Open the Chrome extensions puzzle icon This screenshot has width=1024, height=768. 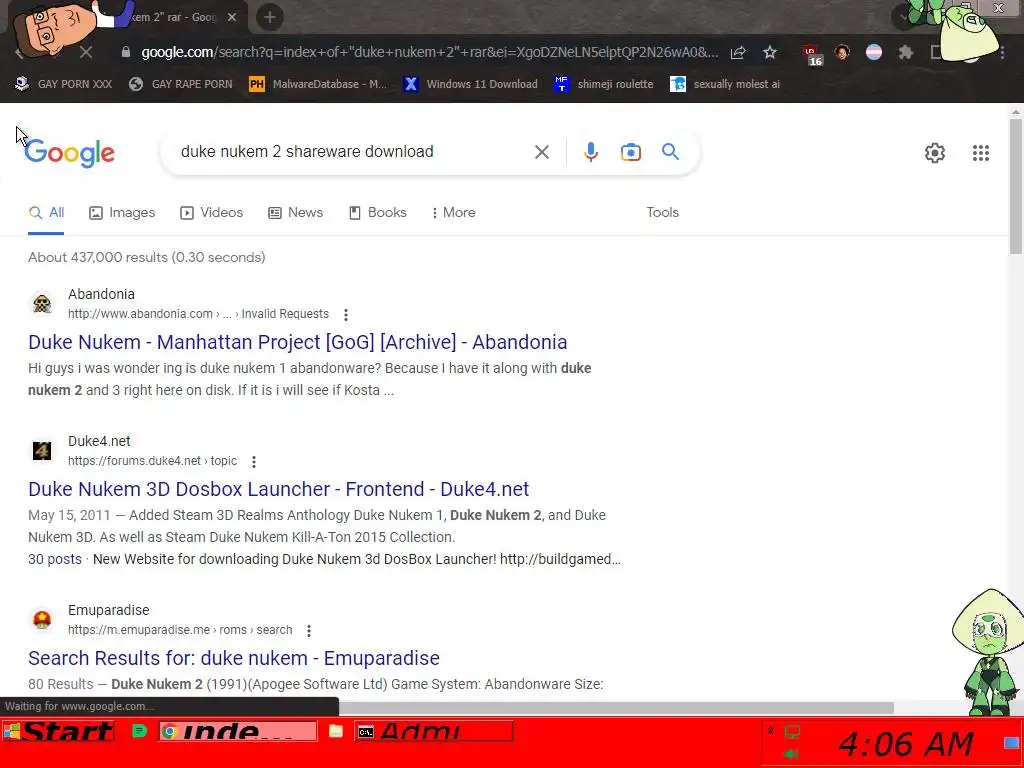pyautogui.click(x=905, y=52)
